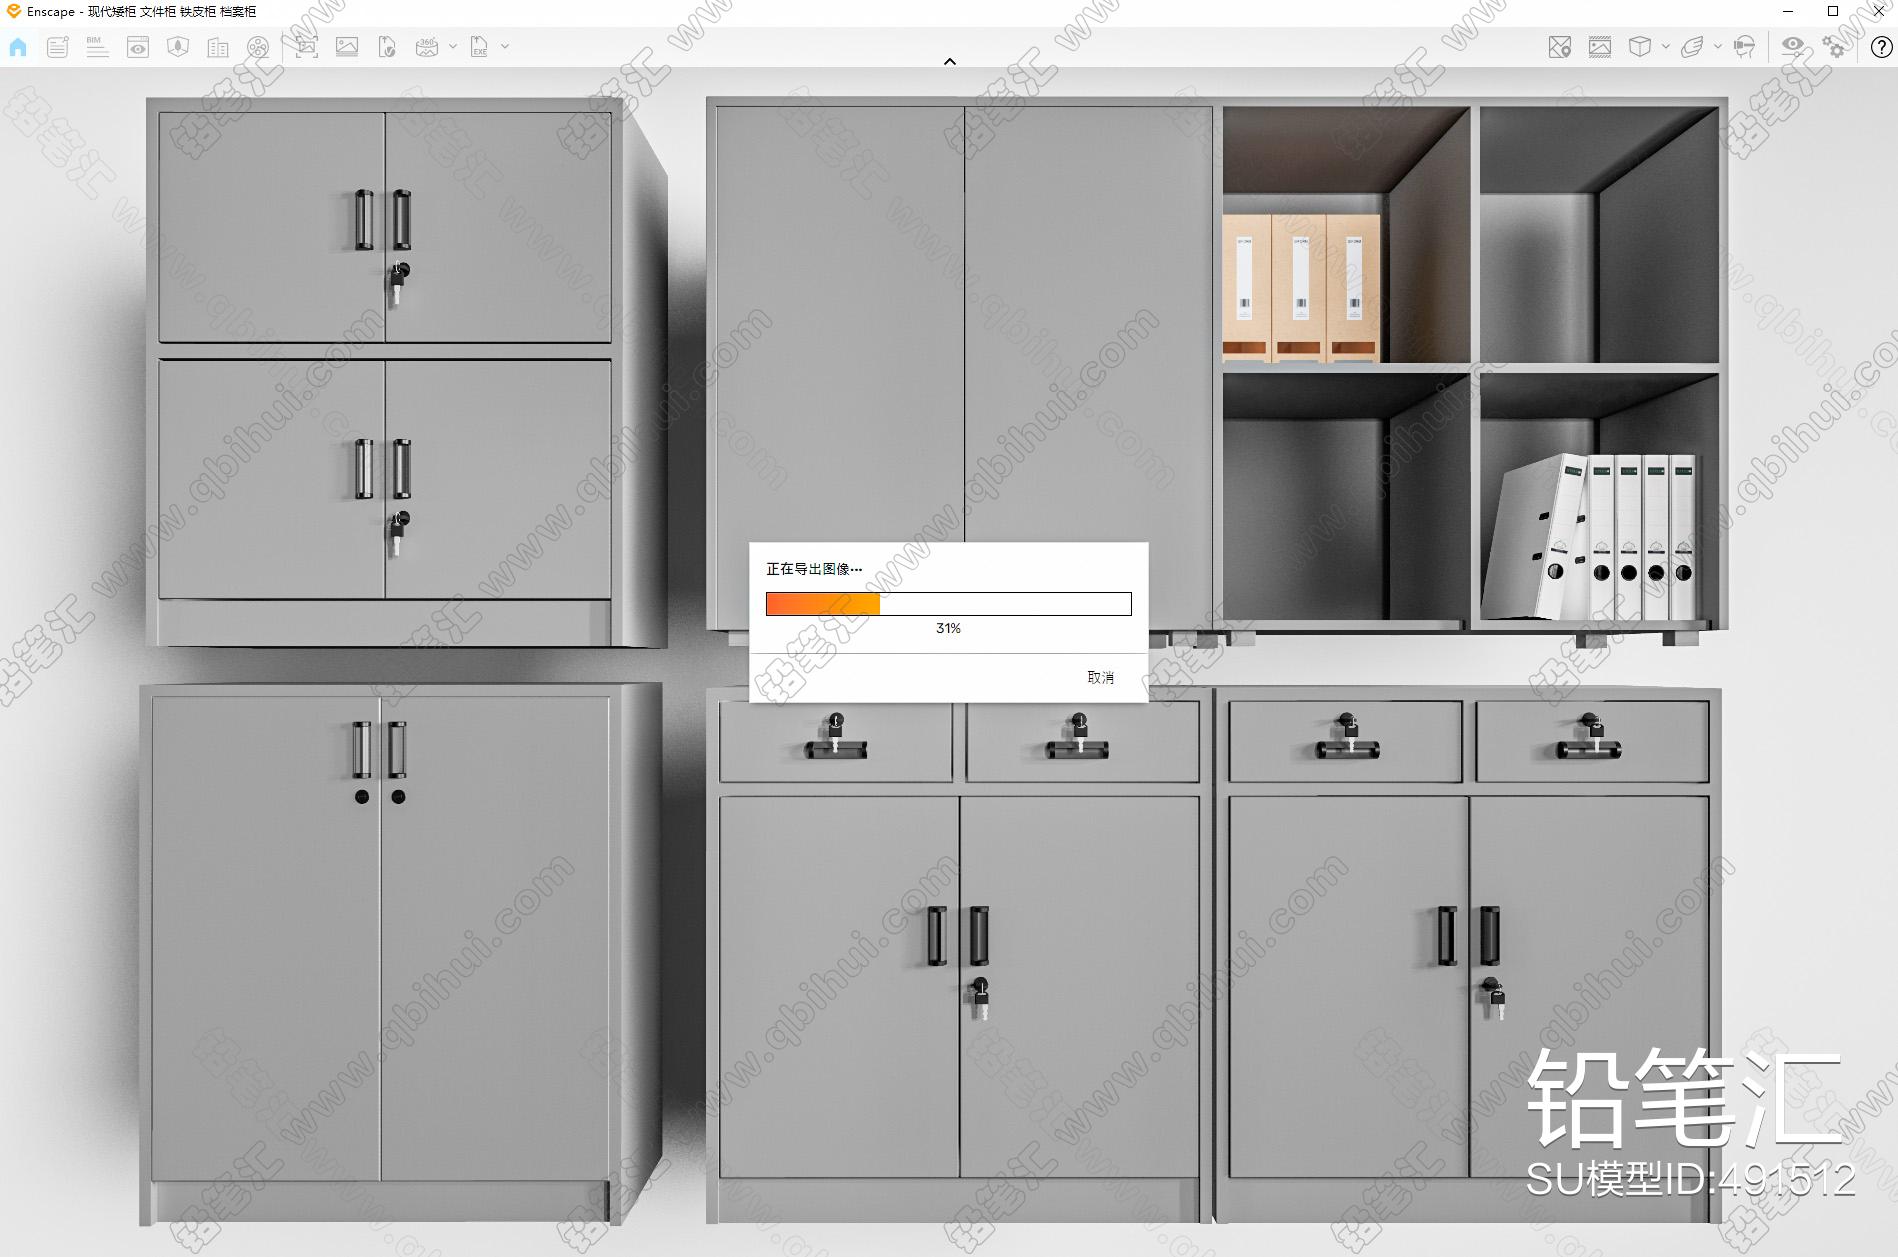Toggle the Safe Frame image icon
This screenshot has height=1257, width=1898.
point(1600,47)
